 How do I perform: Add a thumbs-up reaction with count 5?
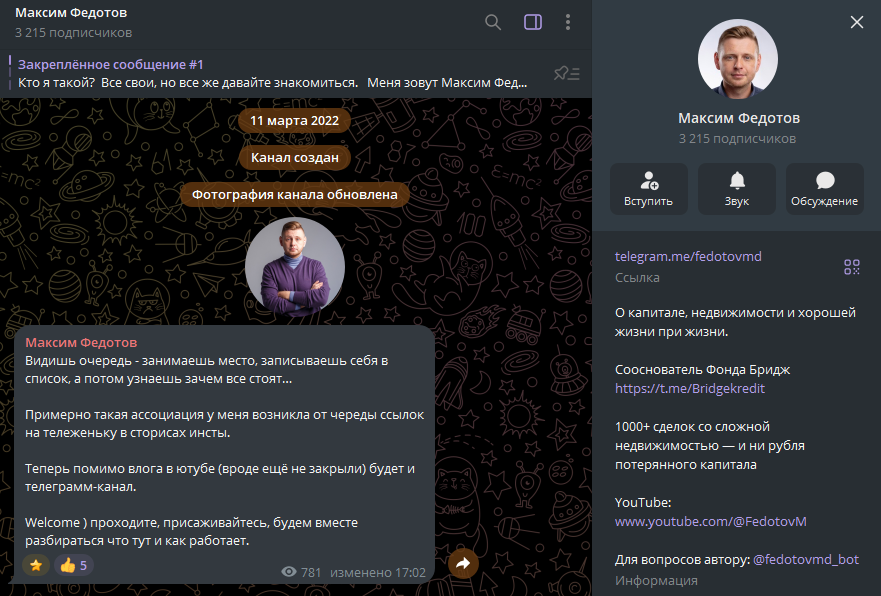point(74,565)
